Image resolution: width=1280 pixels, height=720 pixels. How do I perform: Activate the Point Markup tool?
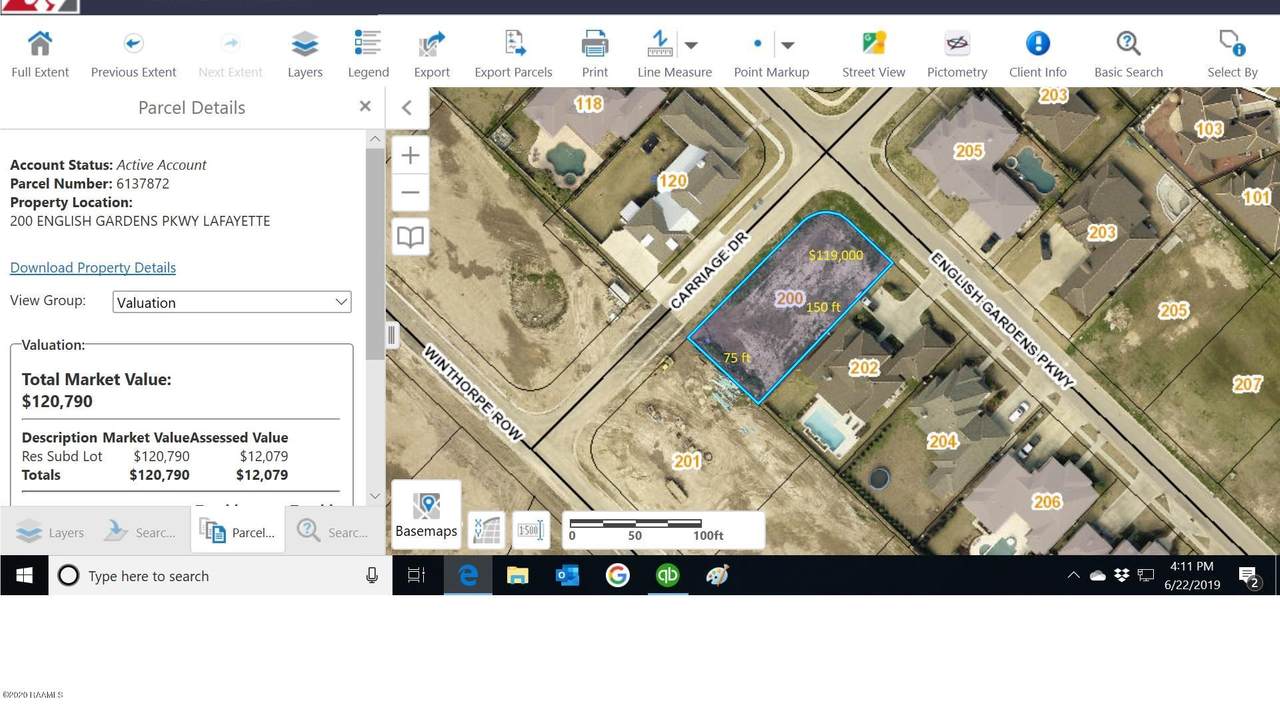[x=757, y=44]
